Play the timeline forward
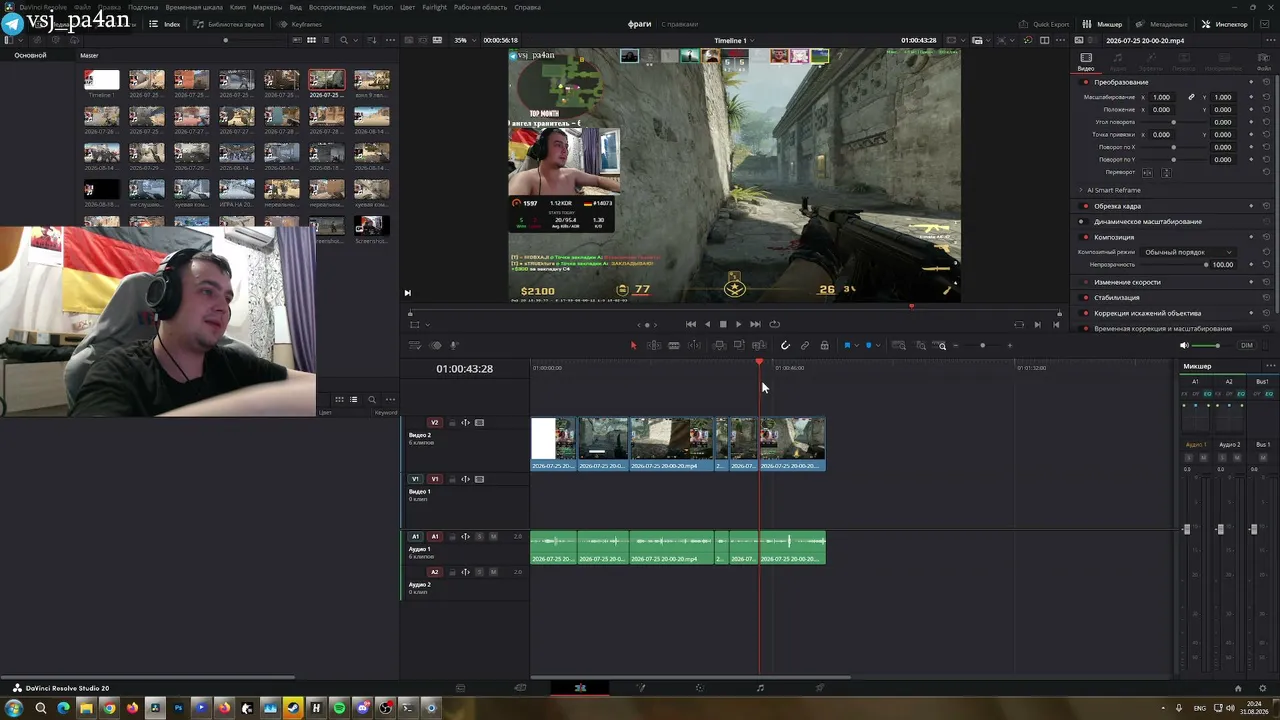Viewport: 1280px width, 720px height. [739, 324]
